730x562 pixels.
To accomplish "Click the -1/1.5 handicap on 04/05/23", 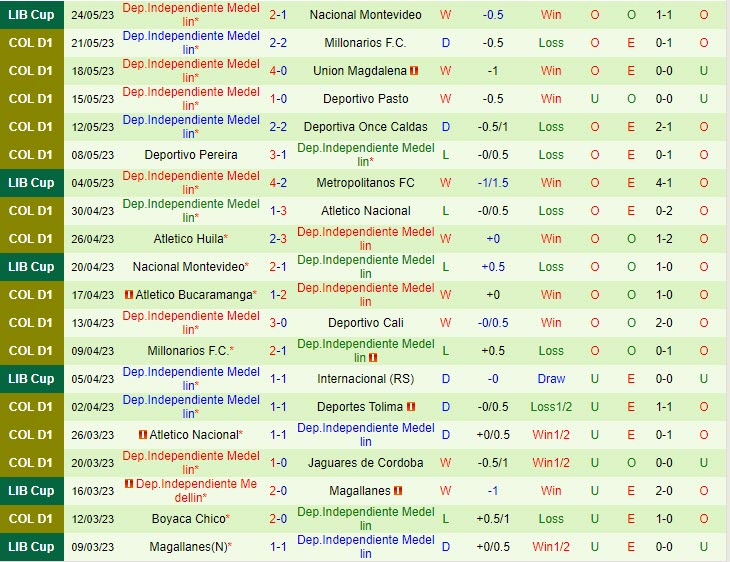I will click(x=493, y=183).
